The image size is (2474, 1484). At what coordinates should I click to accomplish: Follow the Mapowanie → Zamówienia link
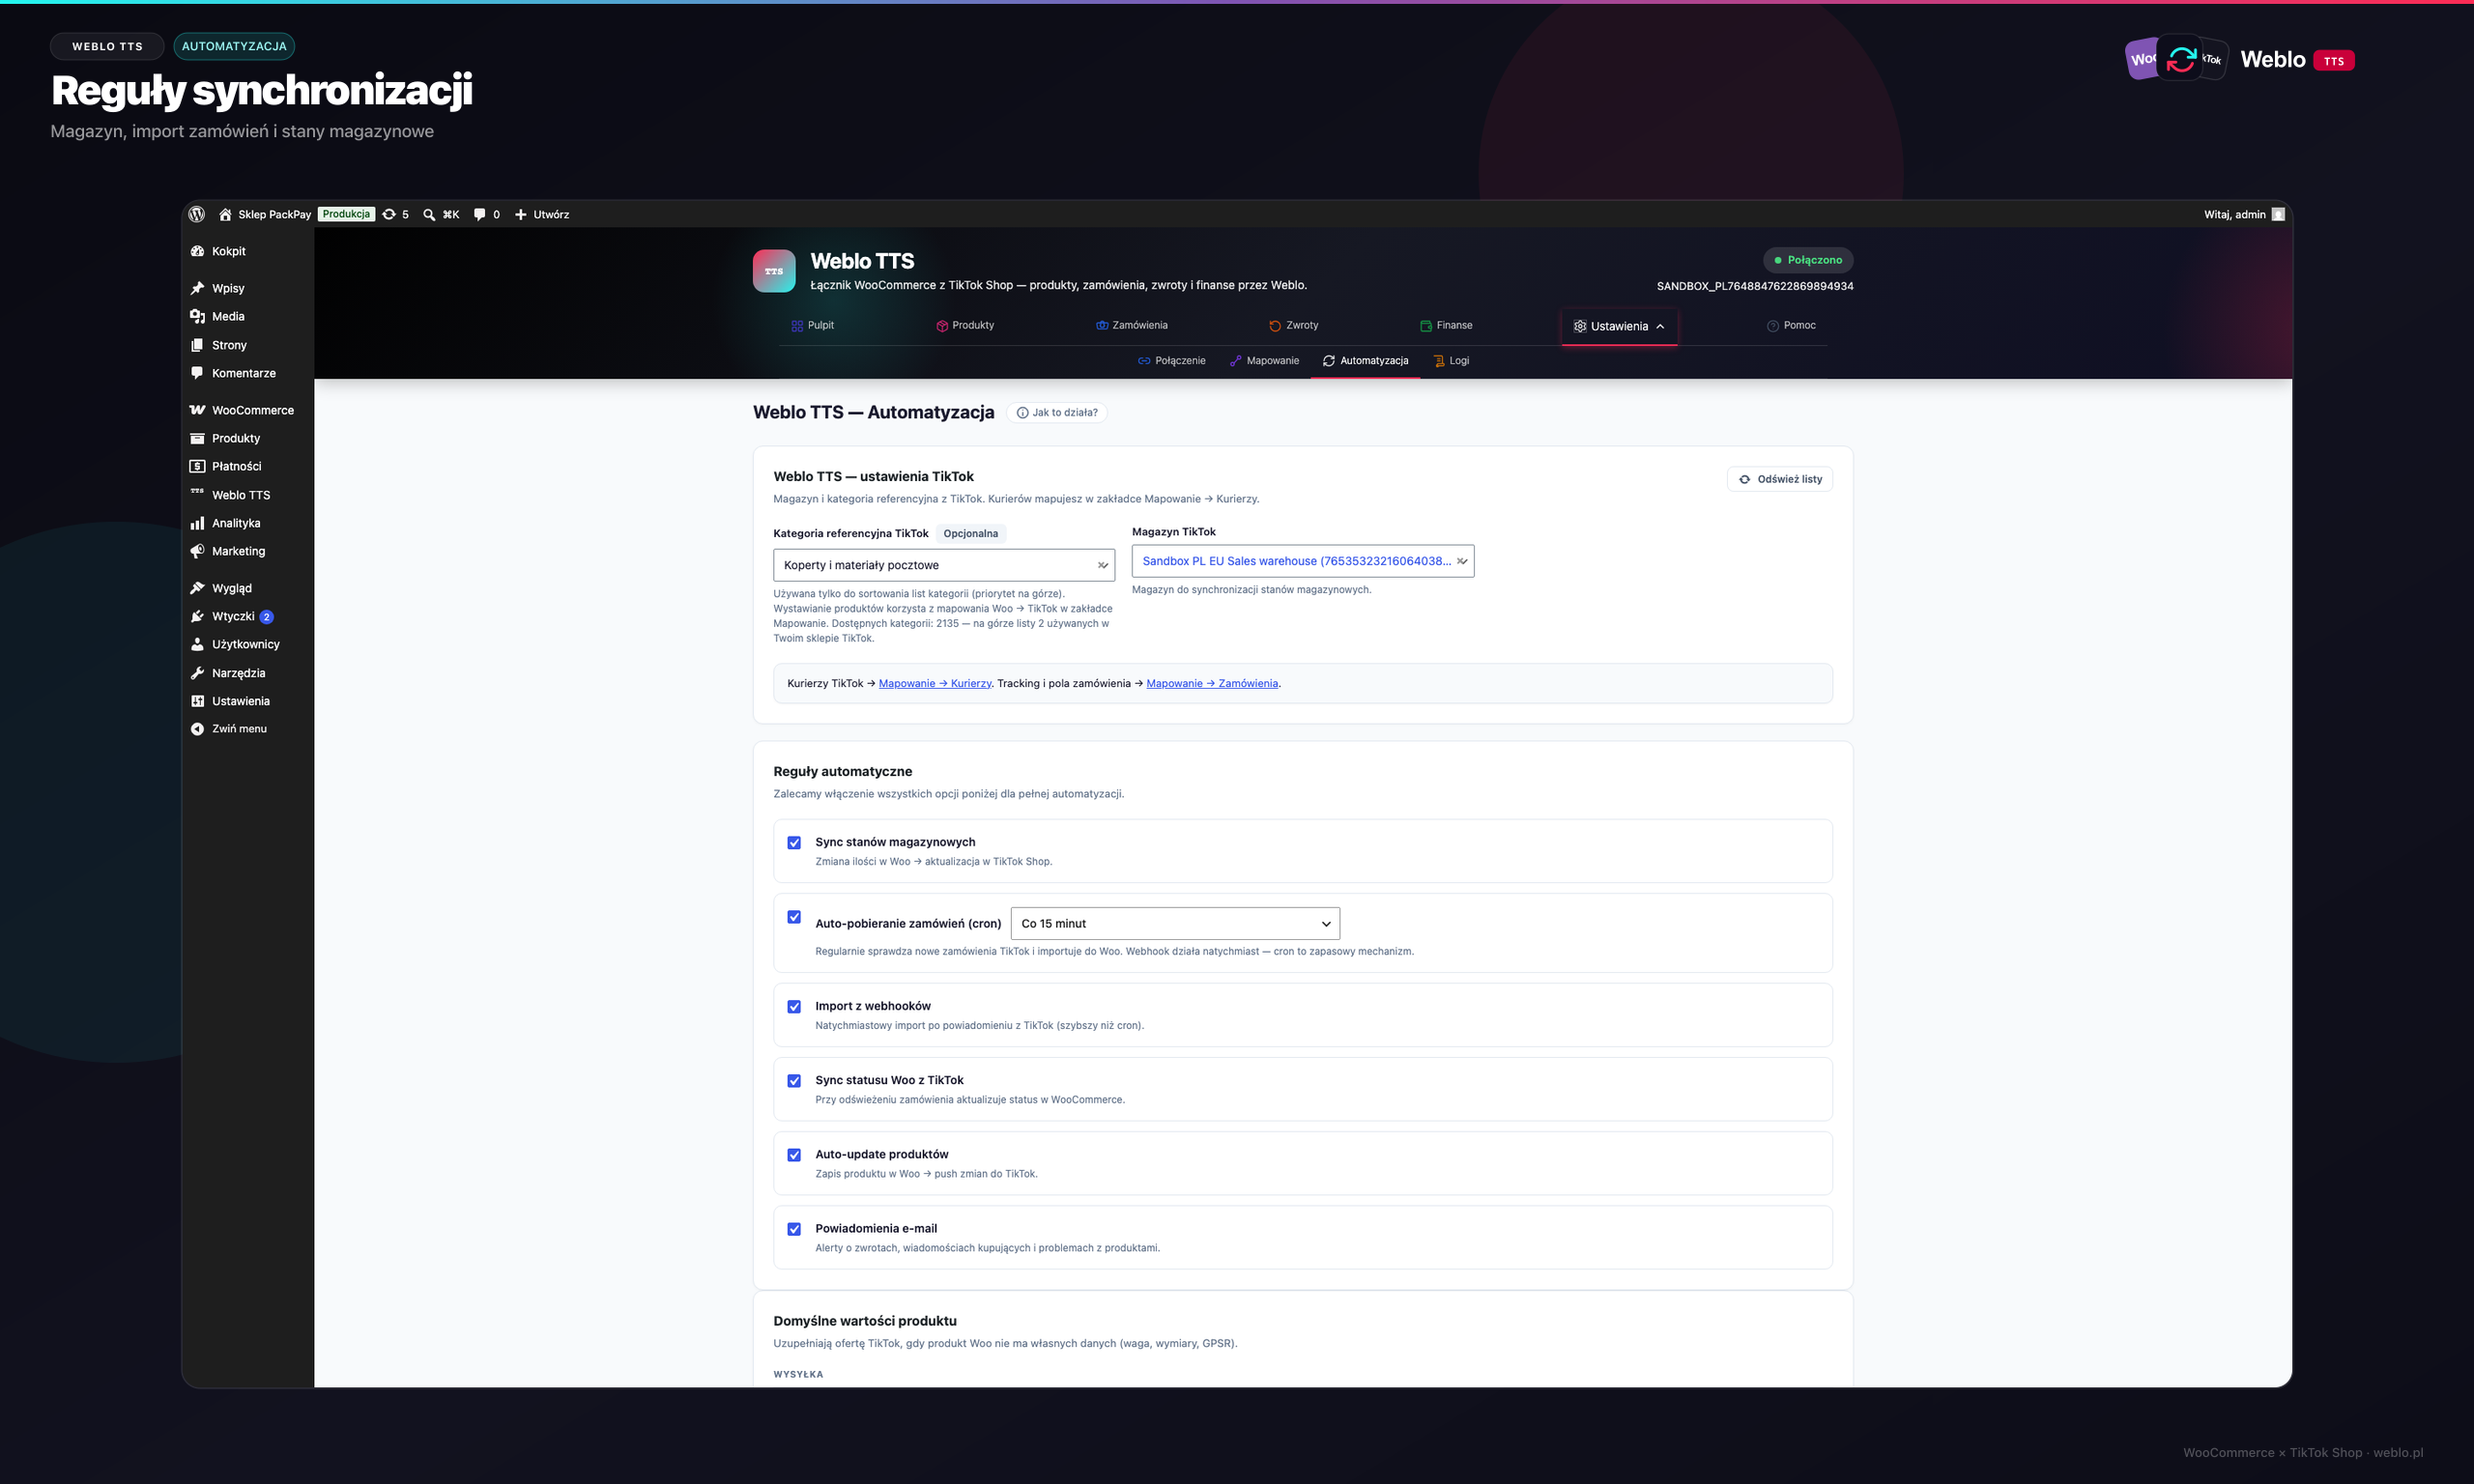pyautogui.click(x=1212, y=684)
